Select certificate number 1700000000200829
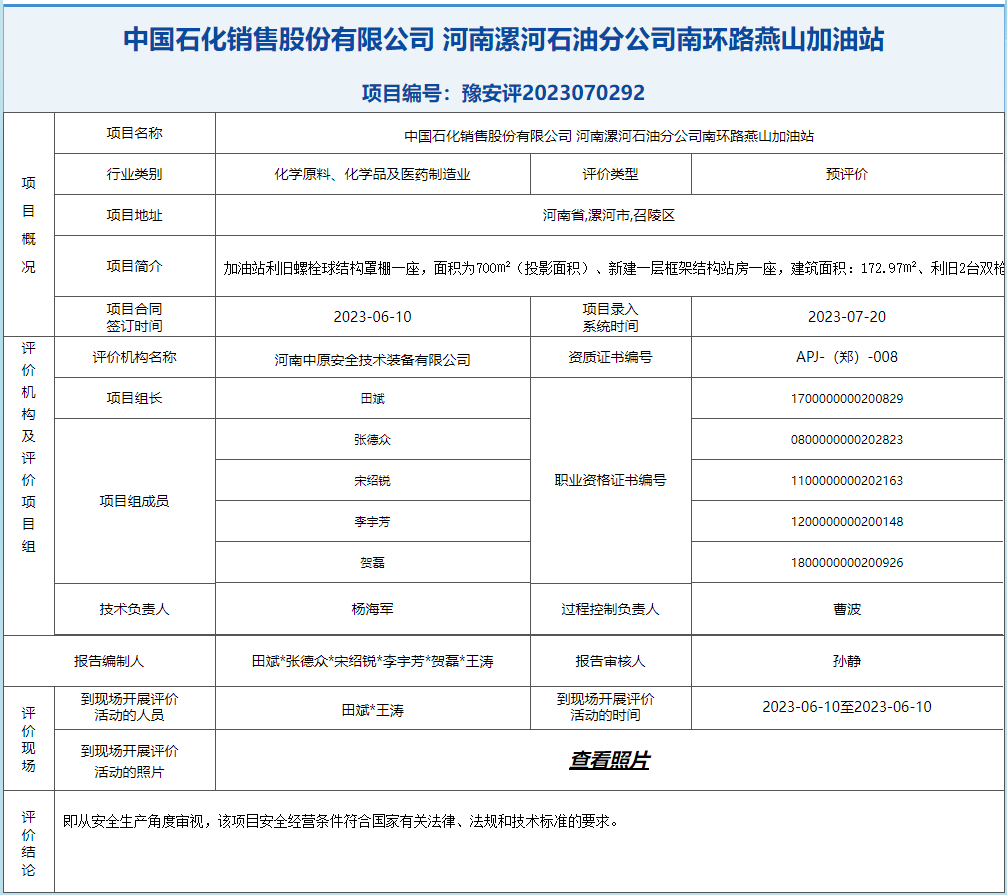Screen dimensions: 1007x895 coord(847,399)
